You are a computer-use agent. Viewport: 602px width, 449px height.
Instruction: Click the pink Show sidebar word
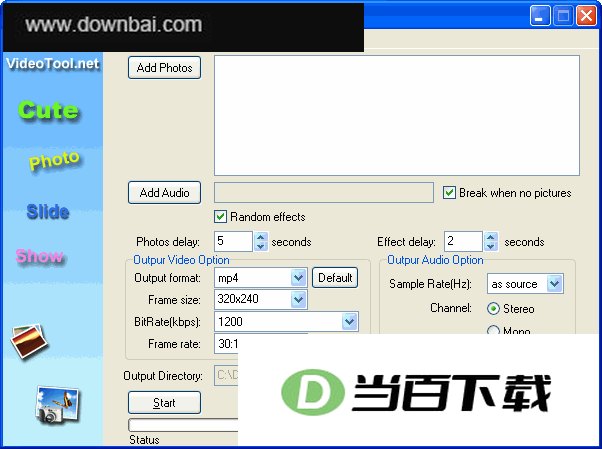point(40,256)
